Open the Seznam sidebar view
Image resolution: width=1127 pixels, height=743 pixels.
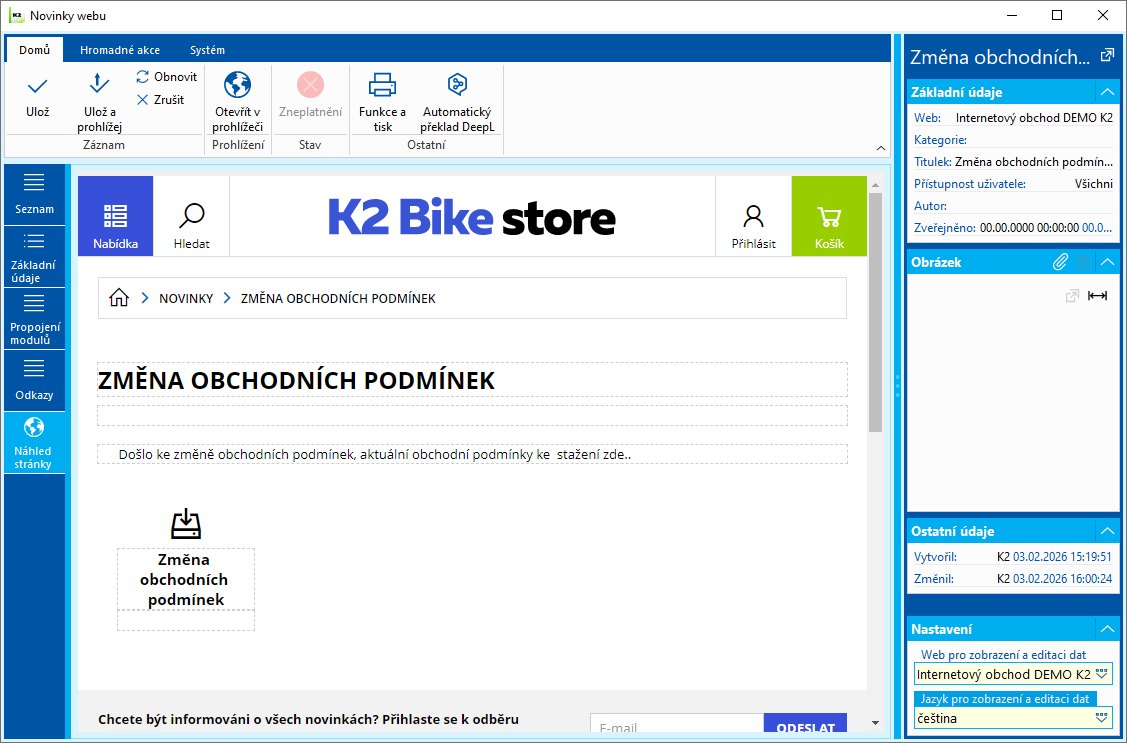coord(34,194)
